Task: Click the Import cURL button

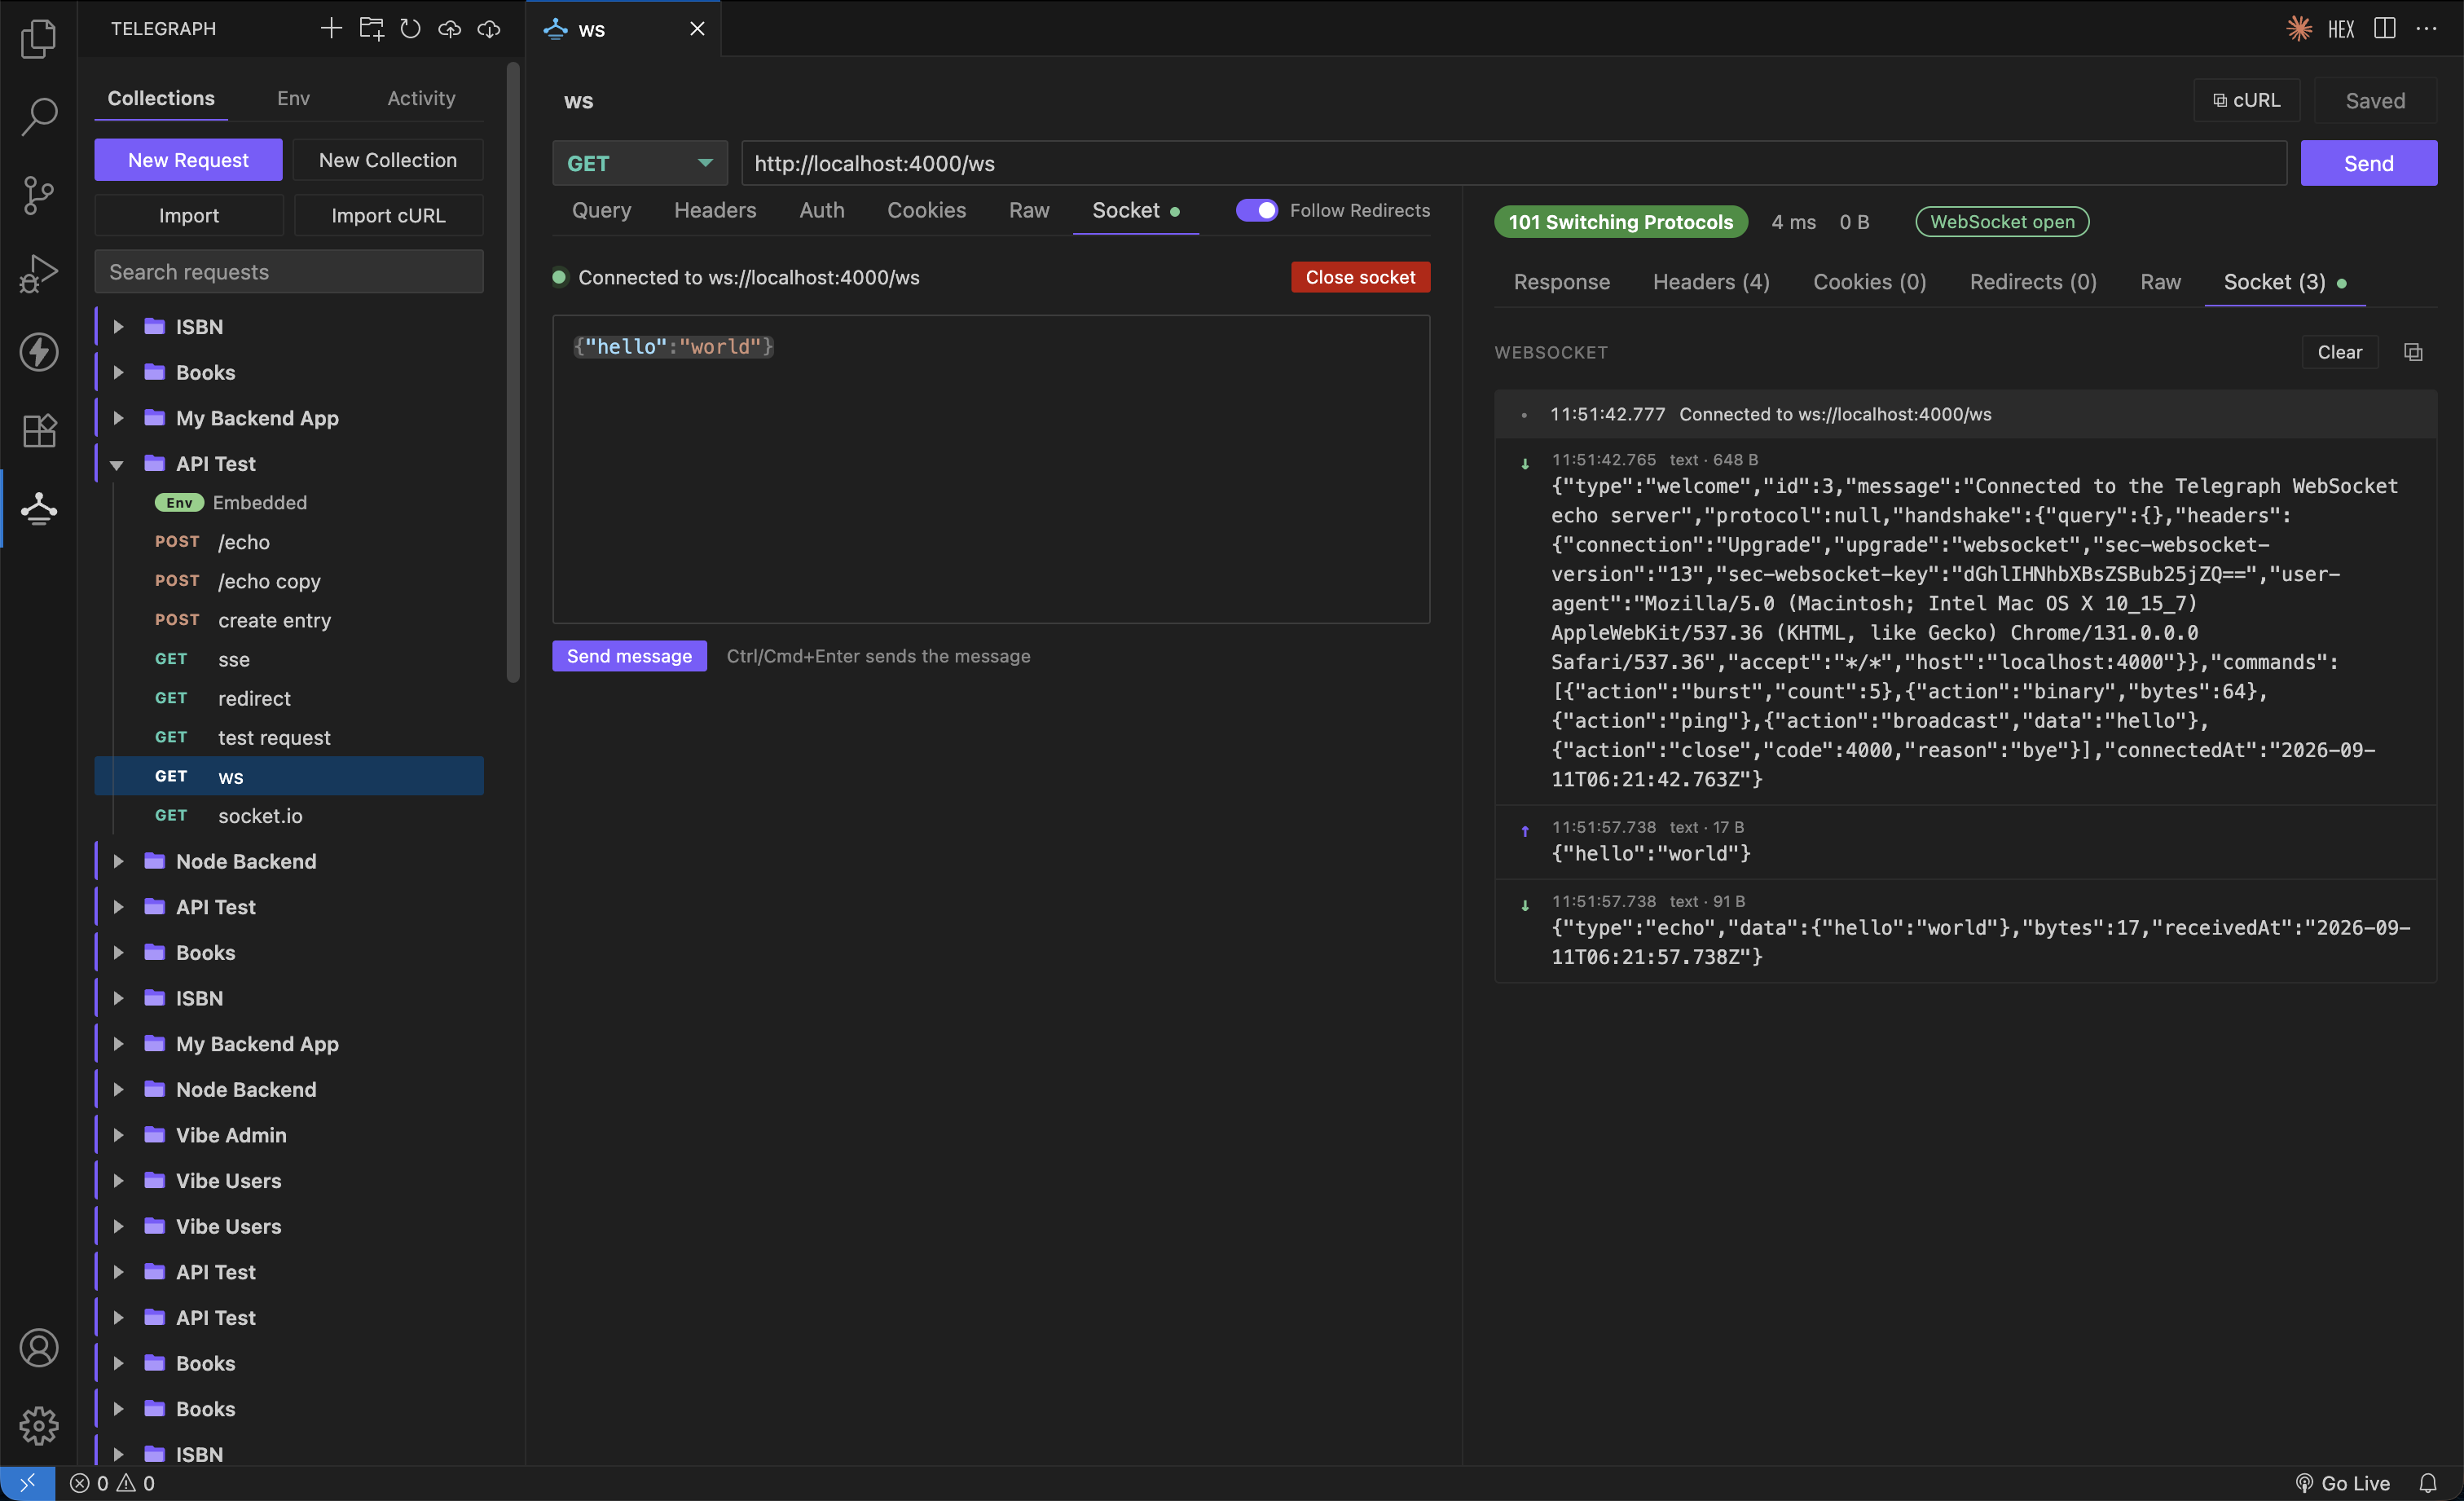Action: pyautogui.click(x=388, y=215)
